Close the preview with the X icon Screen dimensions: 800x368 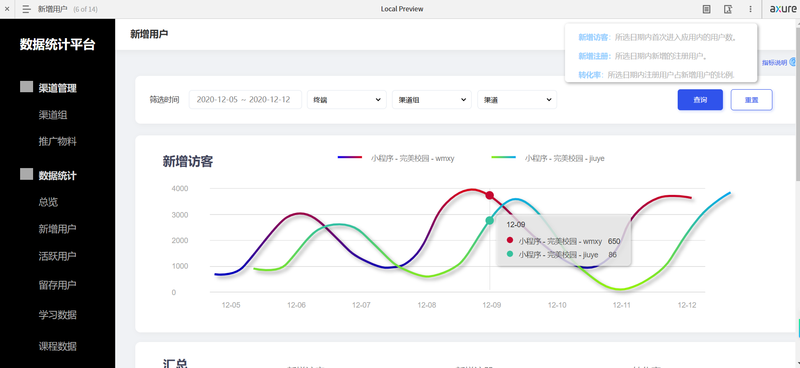7,9
